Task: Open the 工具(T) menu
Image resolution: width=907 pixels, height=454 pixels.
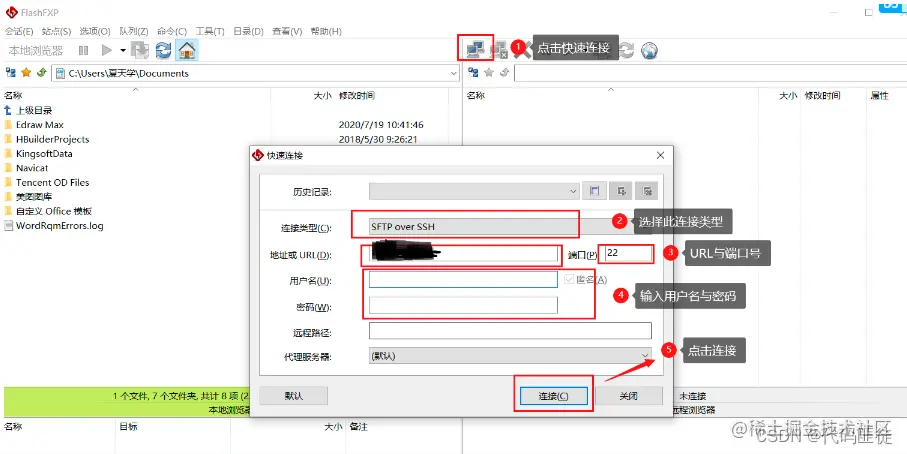Action: (x=210, y=31)
